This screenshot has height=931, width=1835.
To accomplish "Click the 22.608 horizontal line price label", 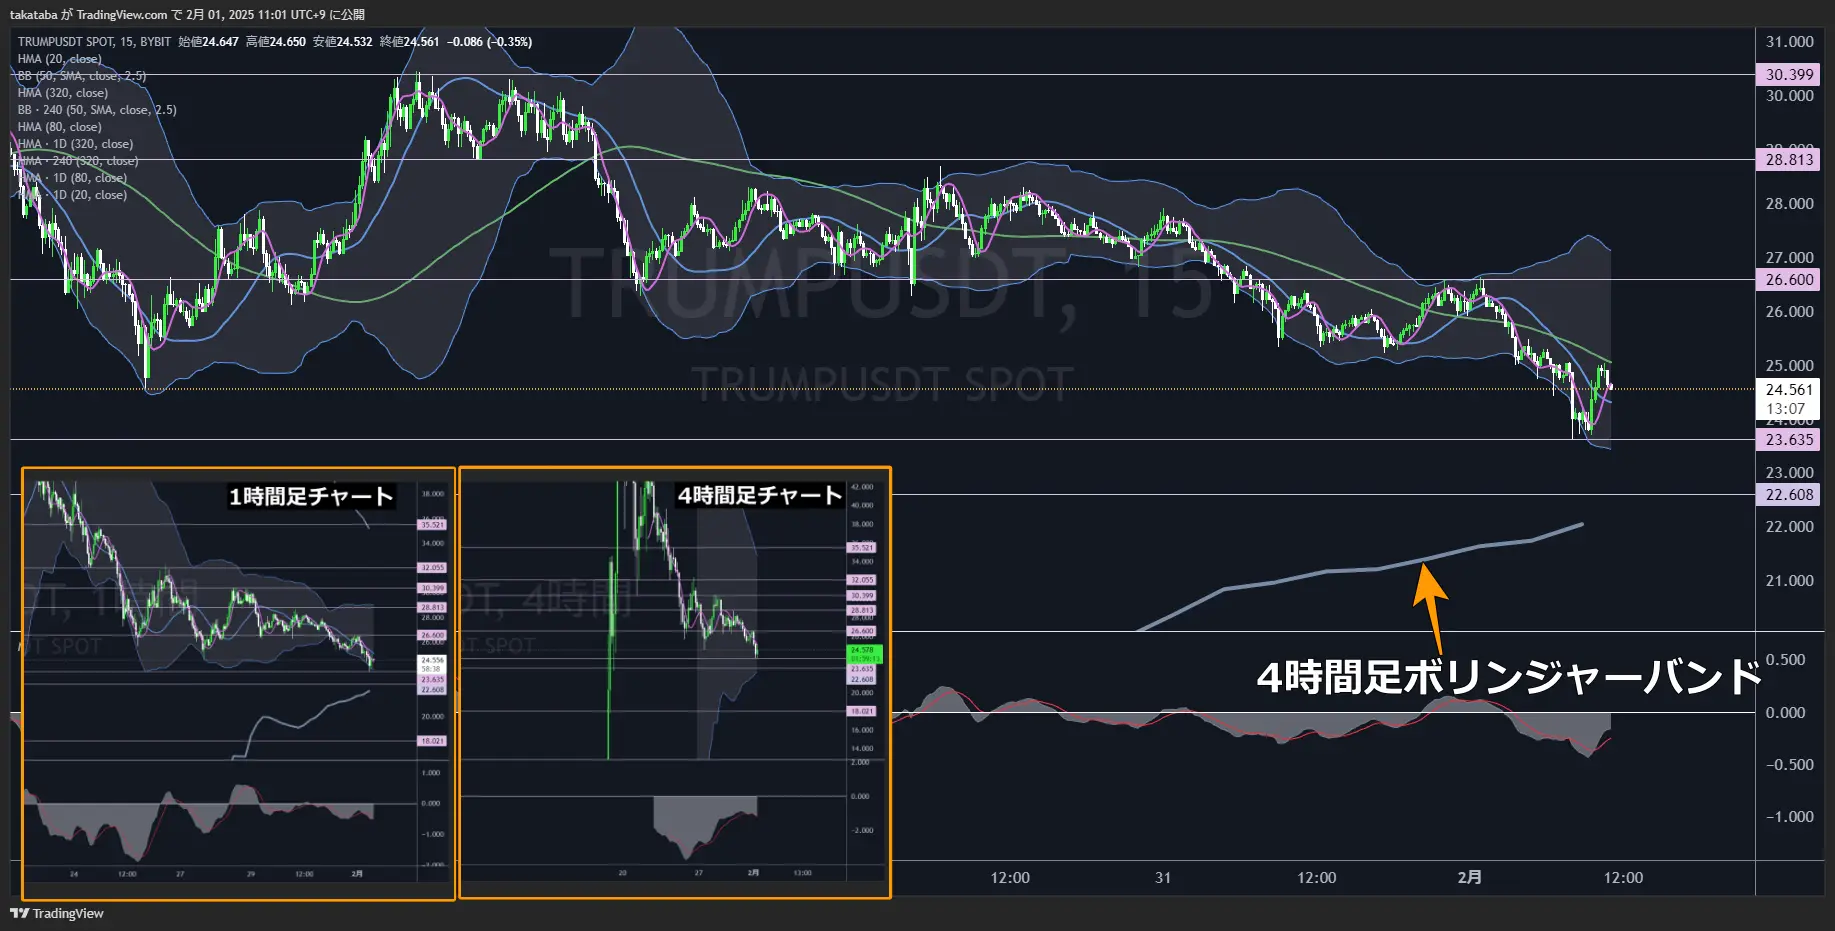I will coord(1788,495).
